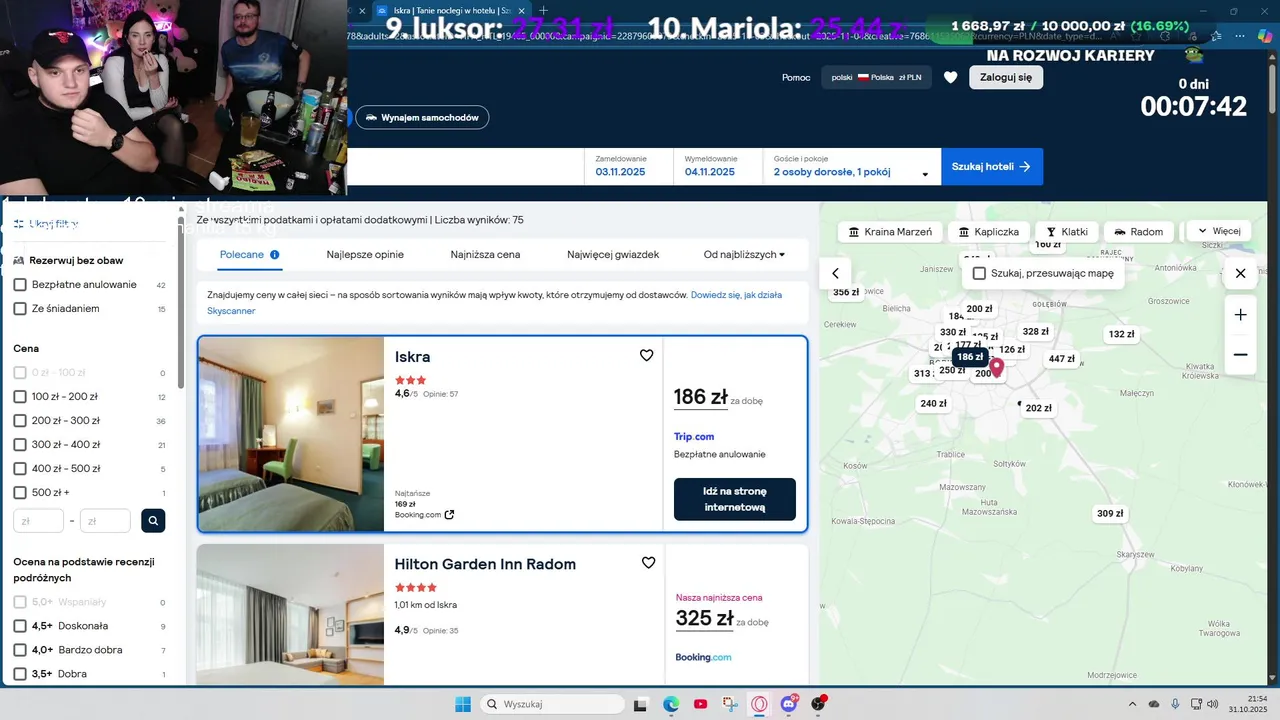The image size is (1280, 720).
Task: Click the Pomoc link
Action: click(796, 77)
